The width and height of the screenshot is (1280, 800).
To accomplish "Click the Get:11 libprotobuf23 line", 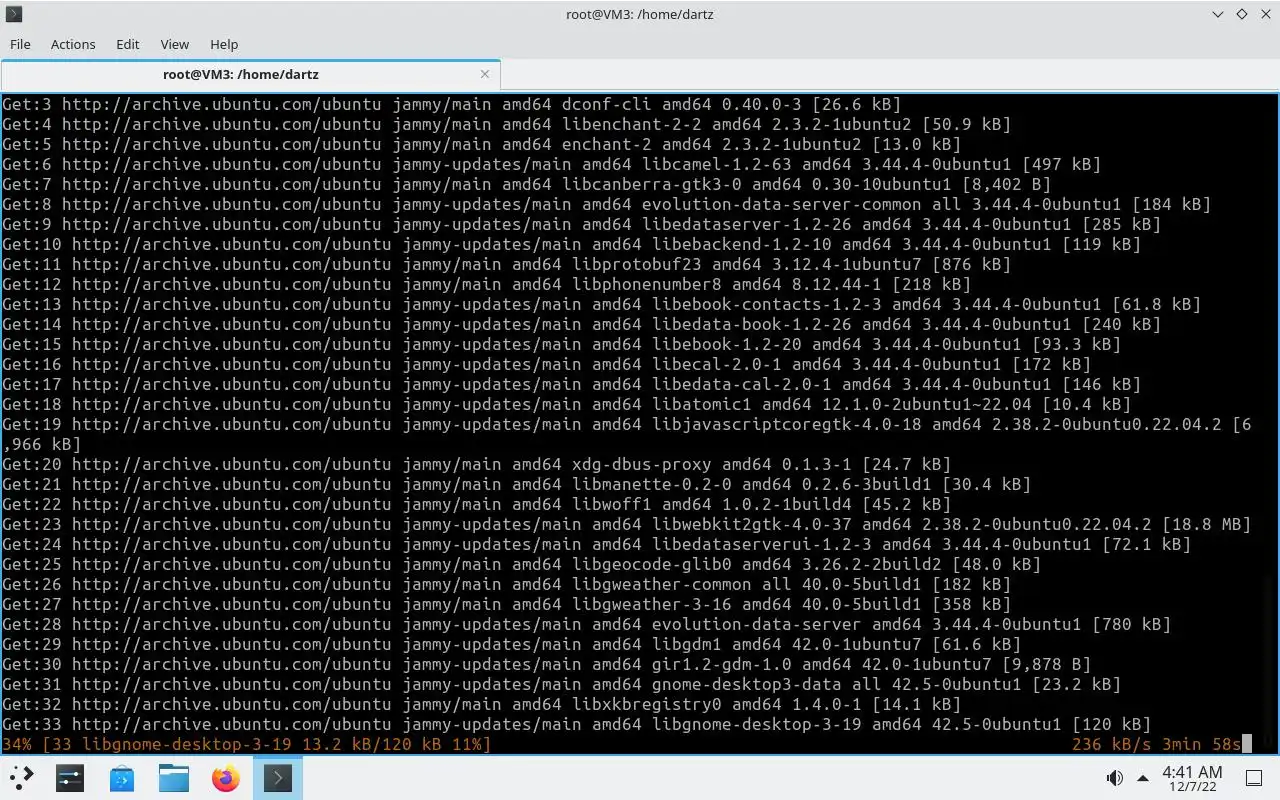I will pos(506,264).
